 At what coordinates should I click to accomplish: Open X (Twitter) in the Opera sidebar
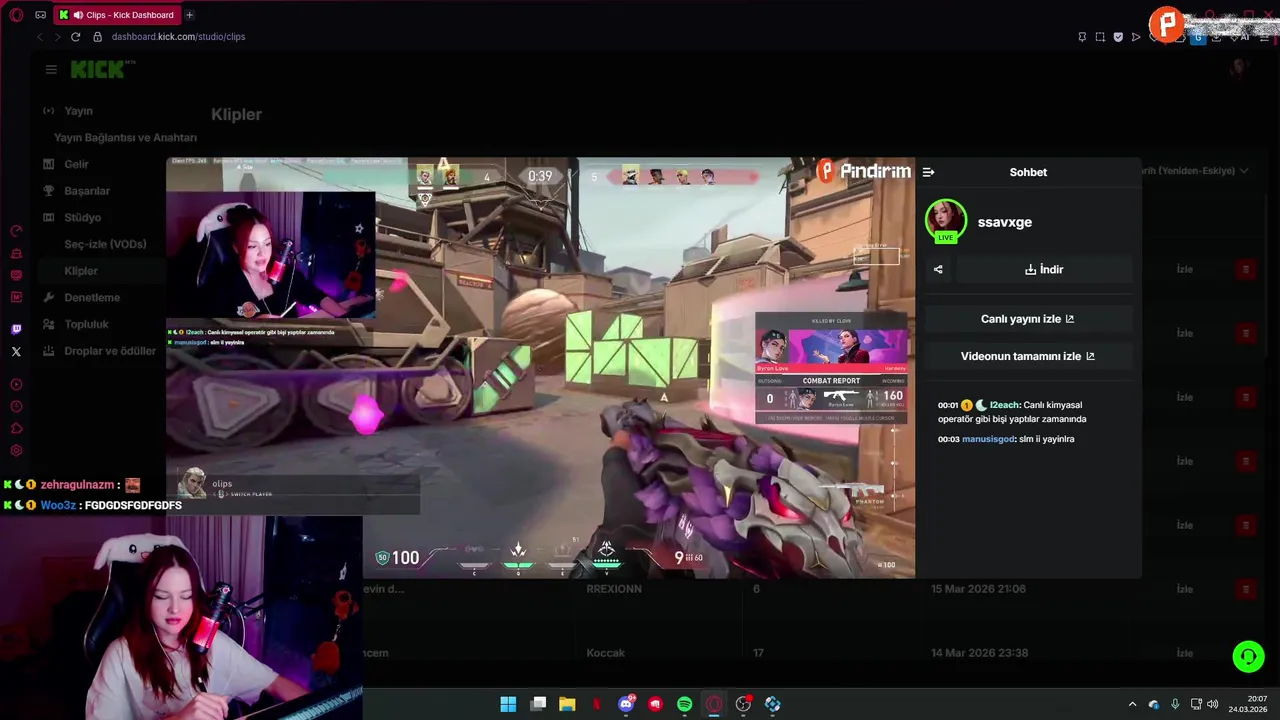[16, 352]
